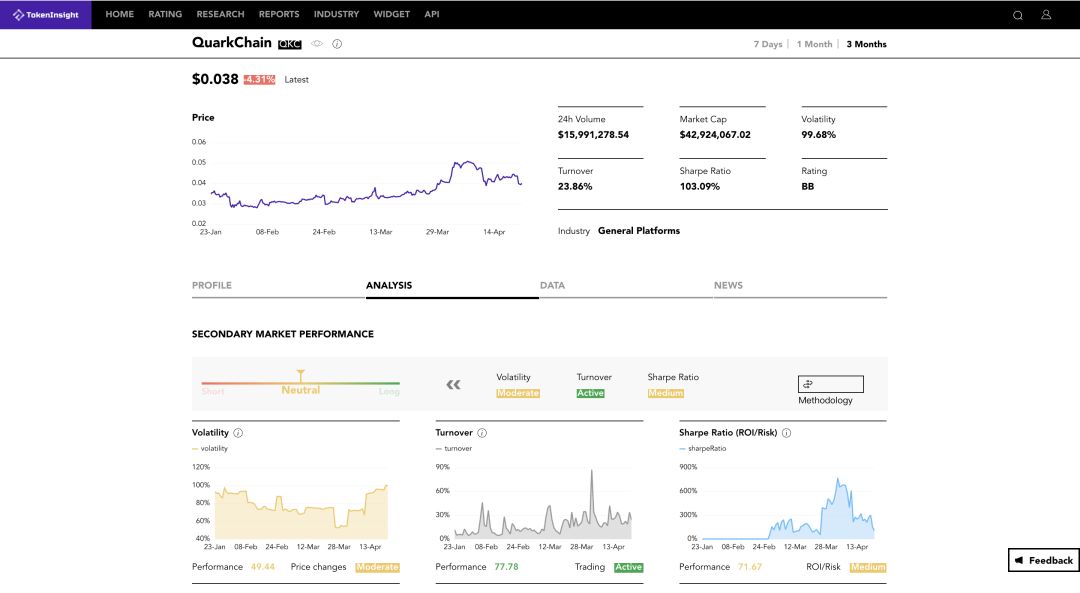Click info icon next to QKC badge
This screenshot has width=1080, height=593.
[x=337, y=43]
